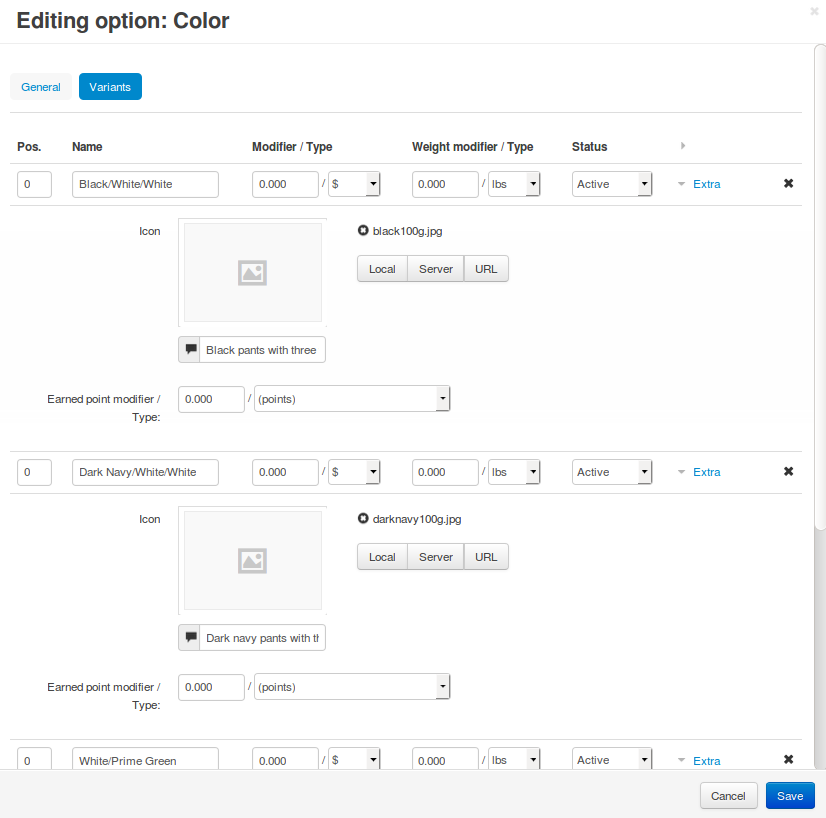Open points type dropdown under Black/White/White

(352, 399)
